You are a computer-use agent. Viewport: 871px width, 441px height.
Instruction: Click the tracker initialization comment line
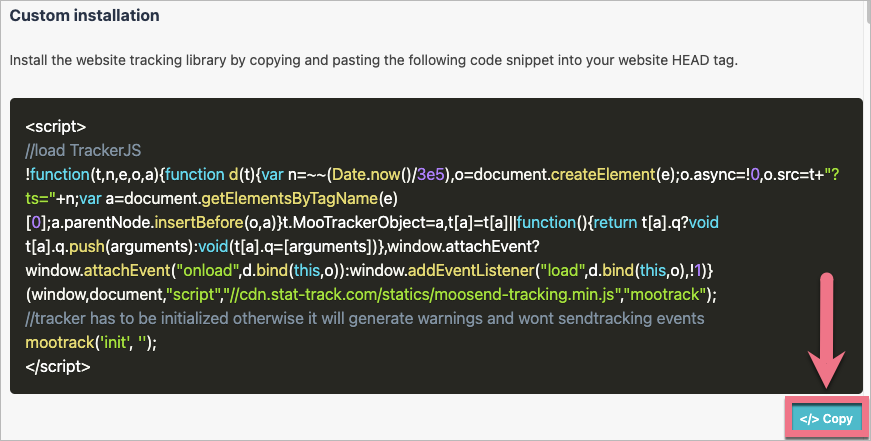coord(365,319)
